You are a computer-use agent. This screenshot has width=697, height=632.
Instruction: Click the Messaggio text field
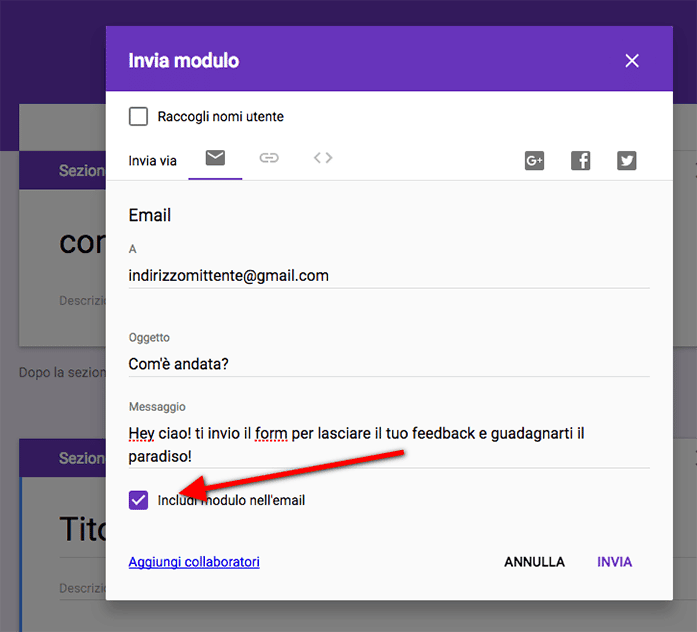(x=389, y=445)
